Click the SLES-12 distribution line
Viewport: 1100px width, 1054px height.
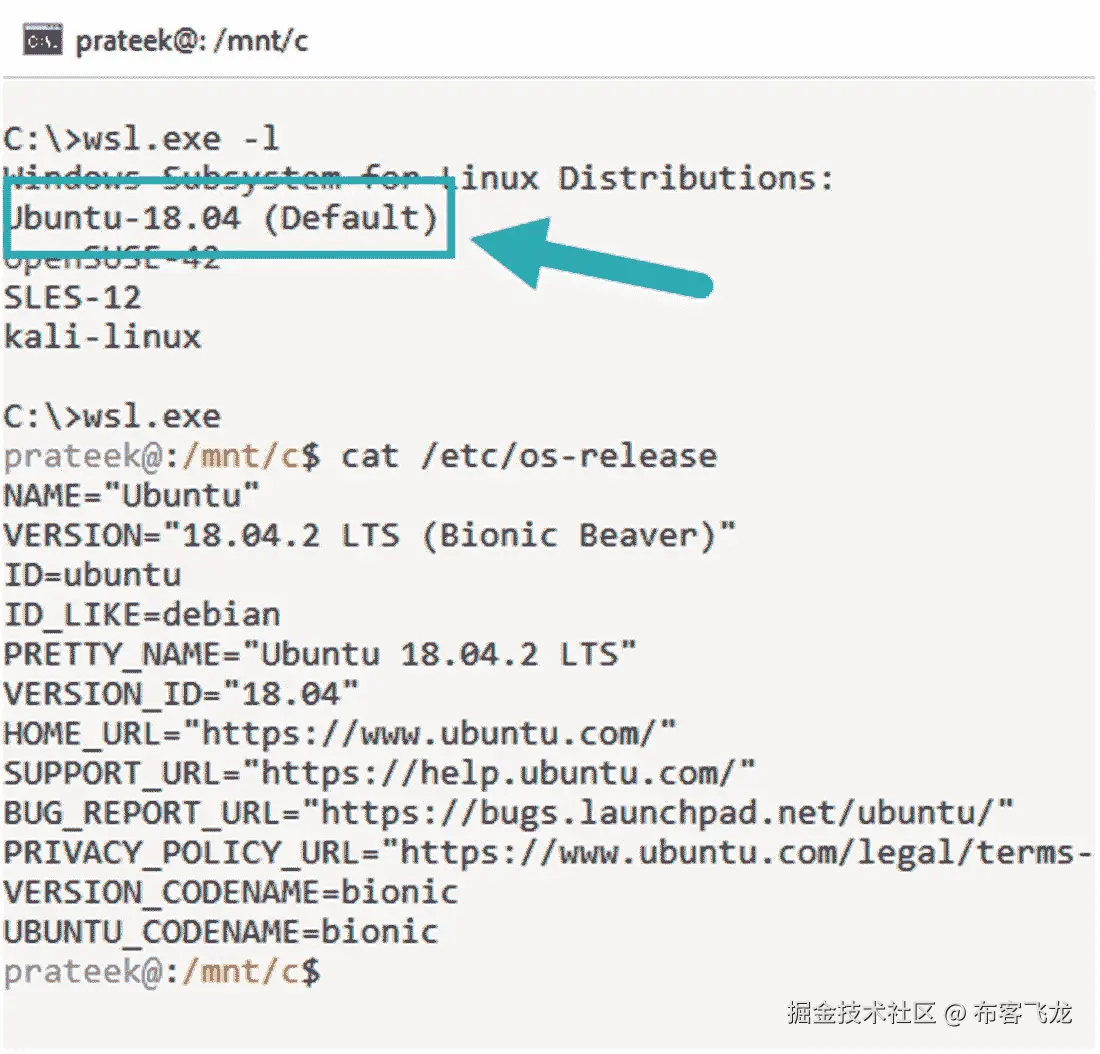click(x=72, y=297)
